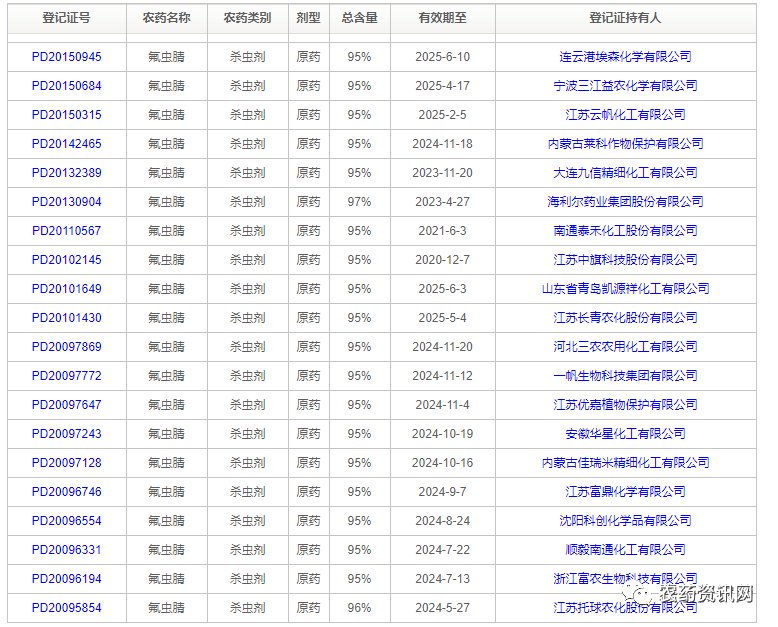Select expiry date 2024-8-24
Image resolution: width=778 pixels, height=627 pixels.
pyautogui.click(x=443, y=521)
